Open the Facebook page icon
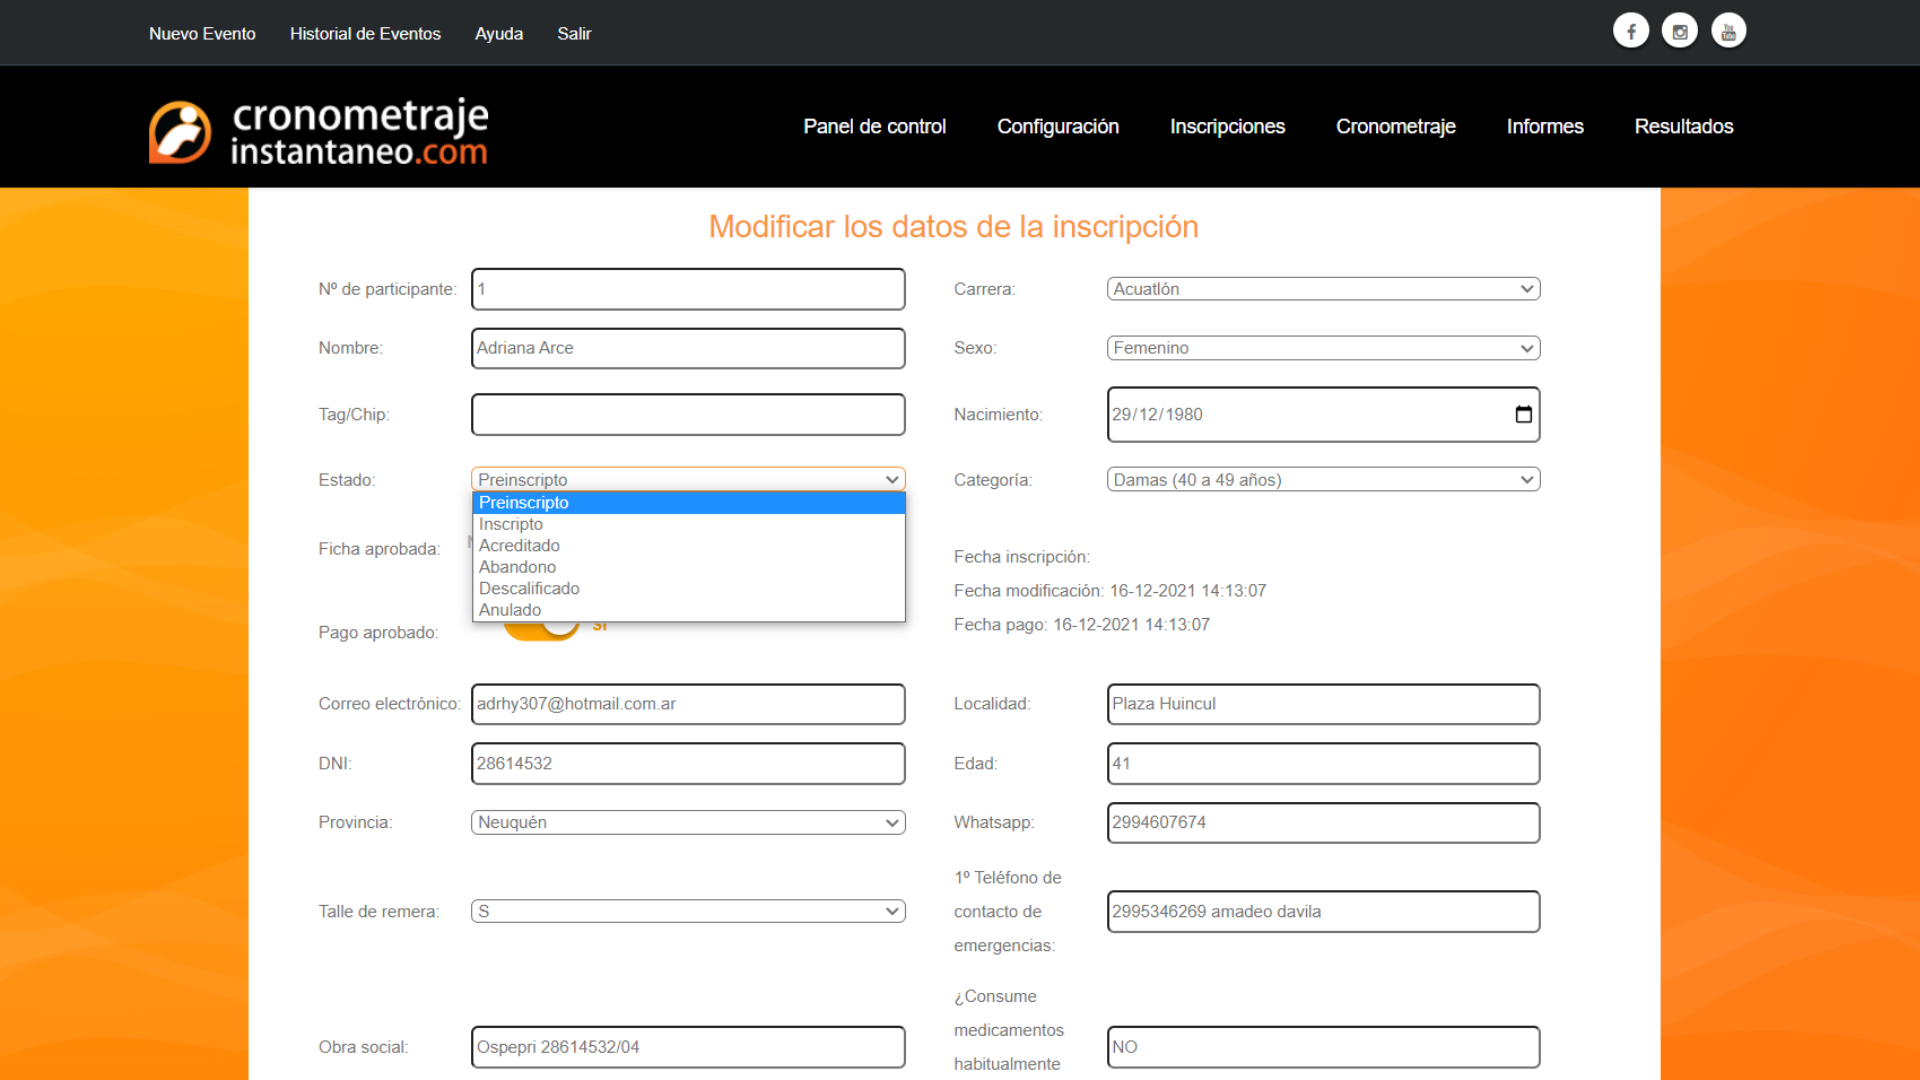The height and width of the screenshot is (1080, 1920). pyautogui.click(x=1631, y=30)
